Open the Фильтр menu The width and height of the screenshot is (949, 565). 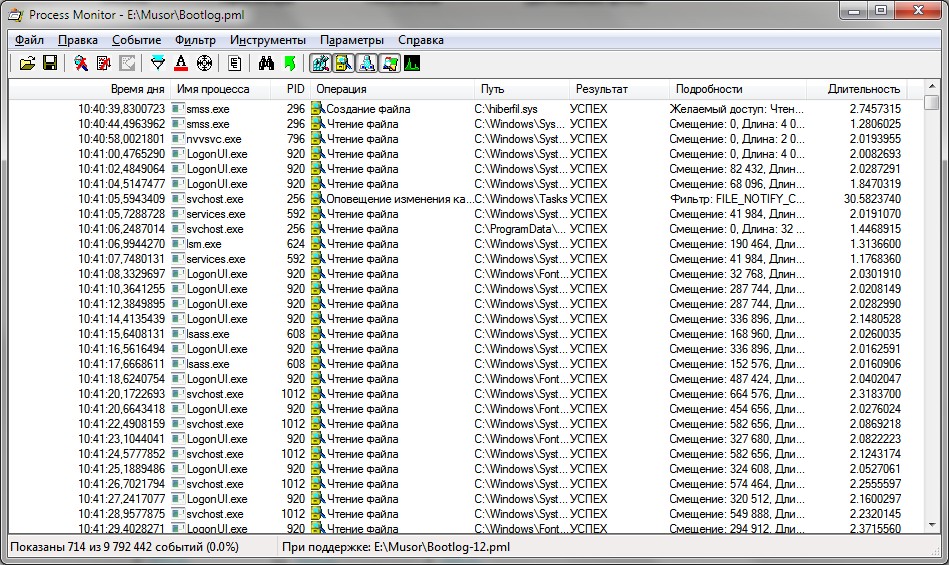tap(195, 40)
